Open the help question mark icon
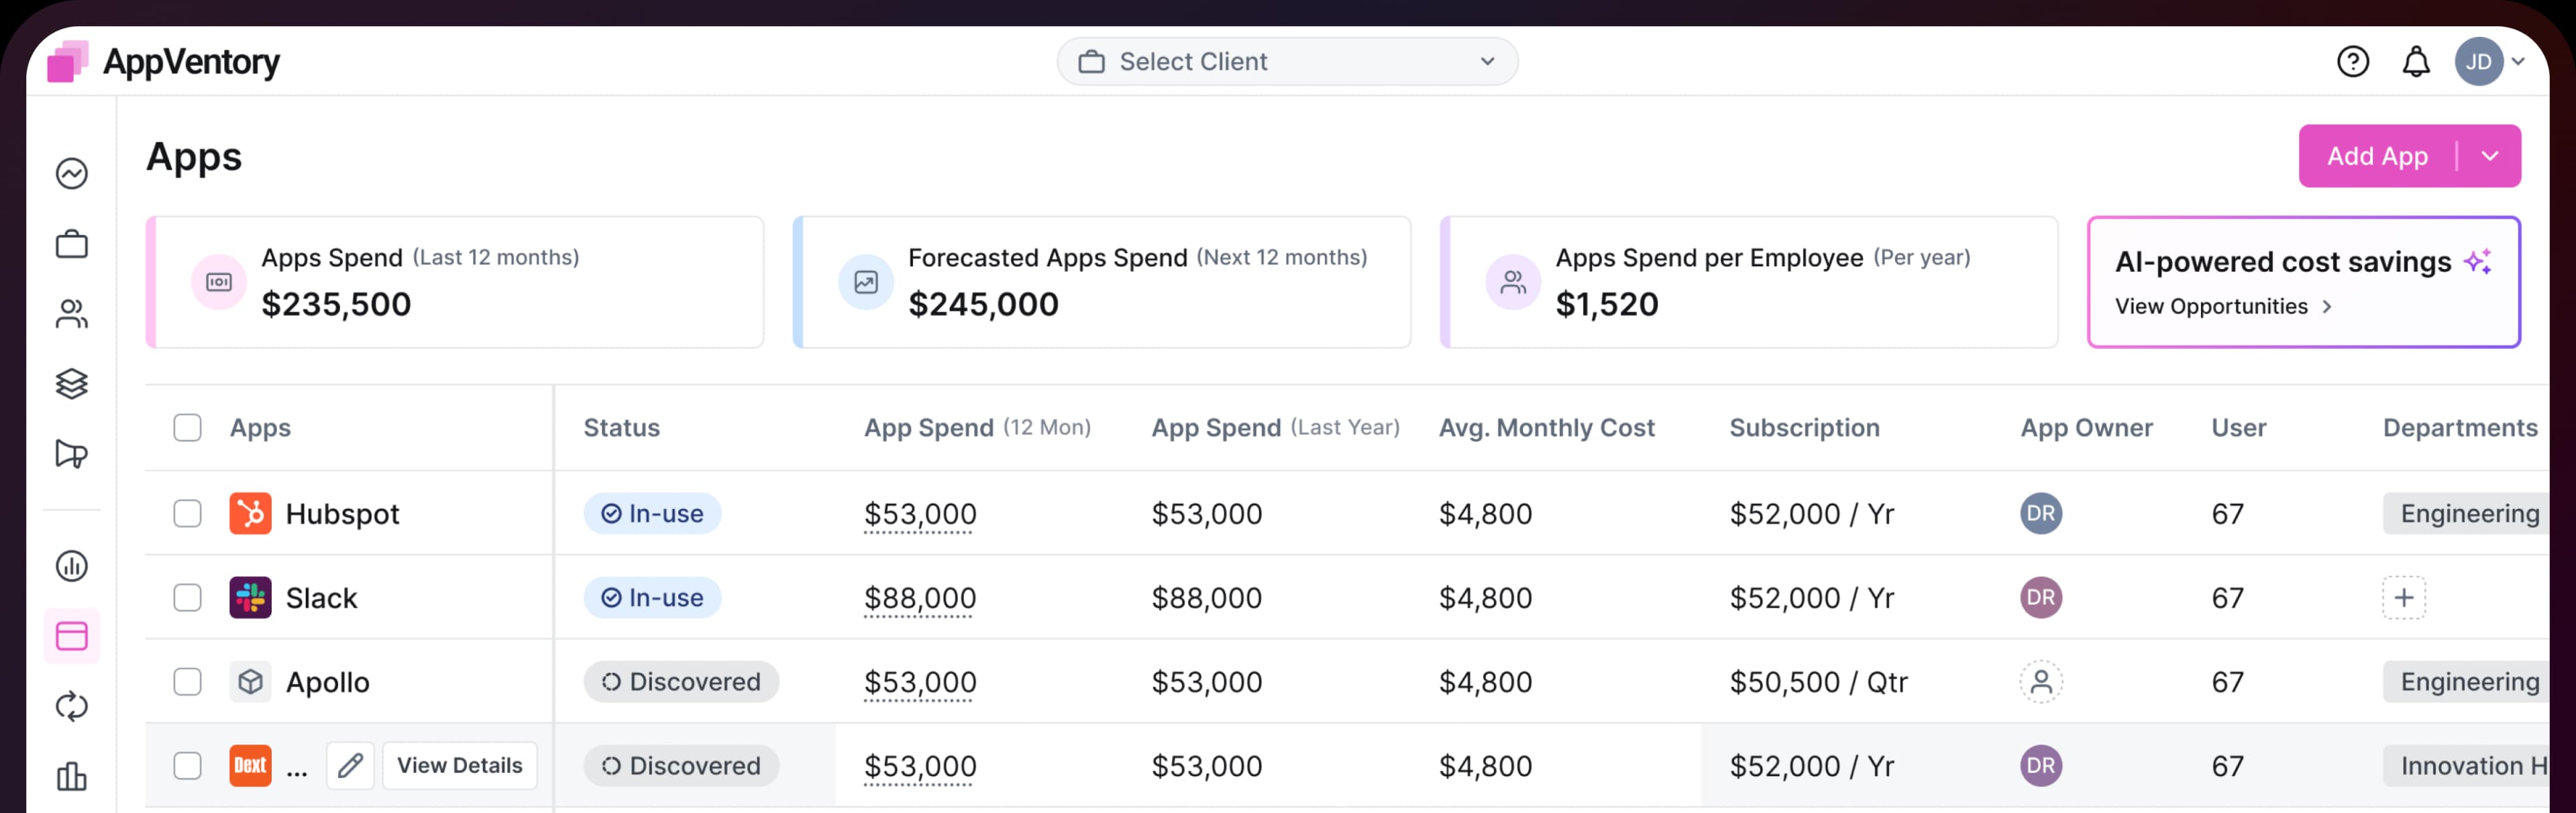 [x=2352, y=62]
